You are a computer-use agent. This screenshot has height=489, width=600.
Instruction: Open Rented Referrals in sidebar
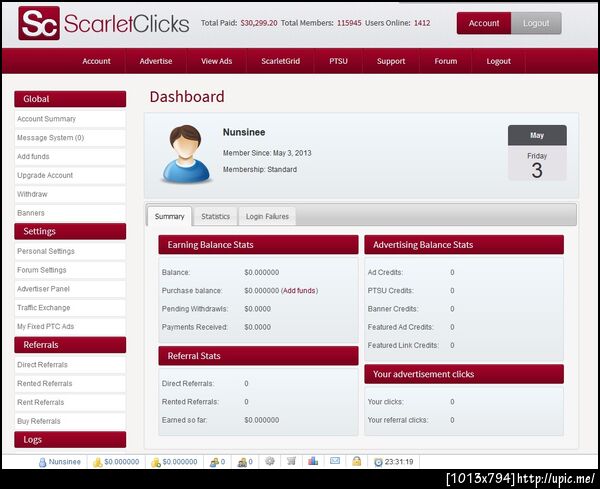70,383
